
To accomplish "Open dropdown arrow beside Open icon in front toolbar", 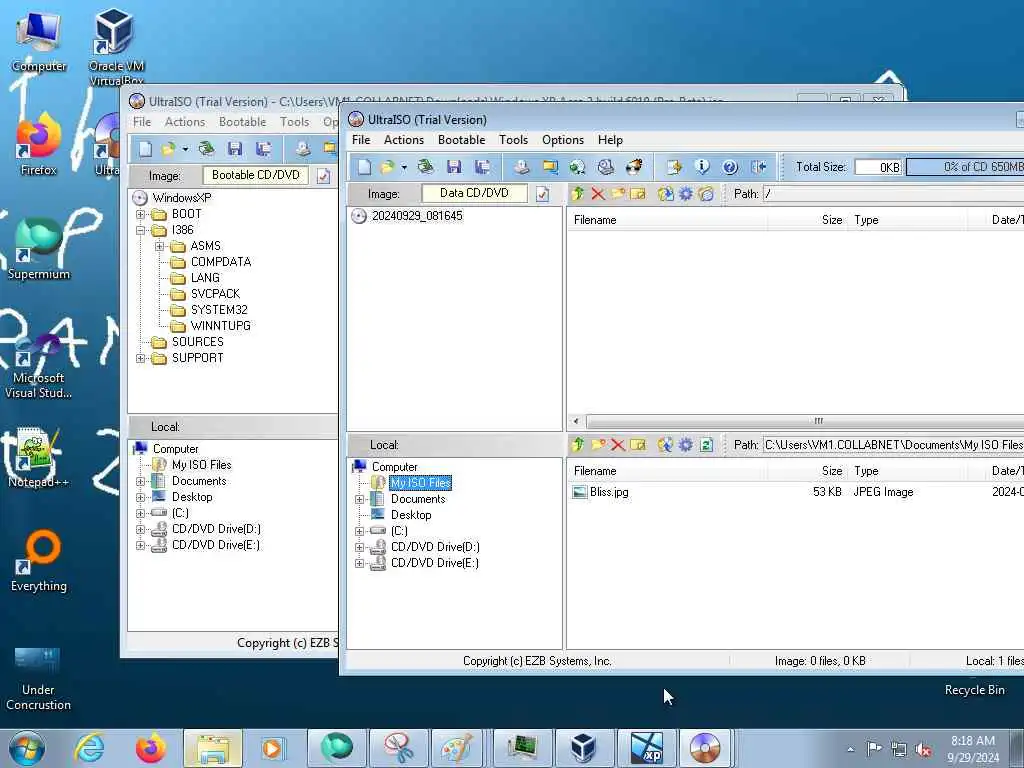I will coord(404,168).
